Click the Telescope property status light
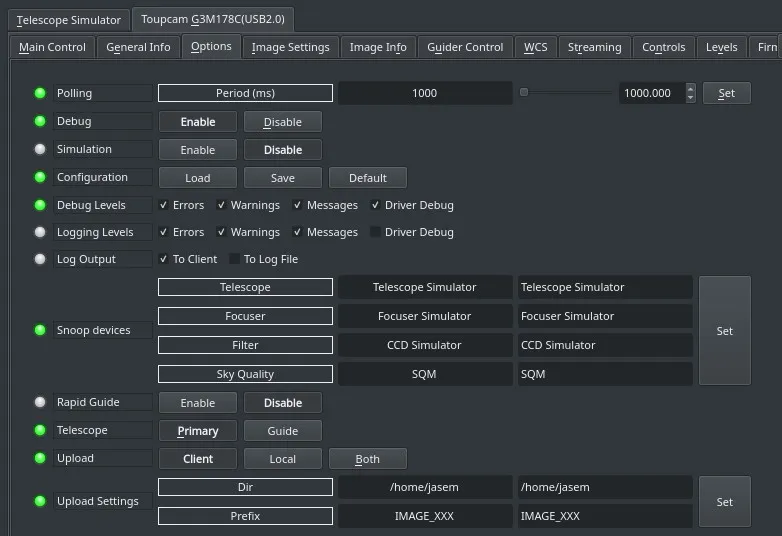782x536 pixels. coord(40,430)
